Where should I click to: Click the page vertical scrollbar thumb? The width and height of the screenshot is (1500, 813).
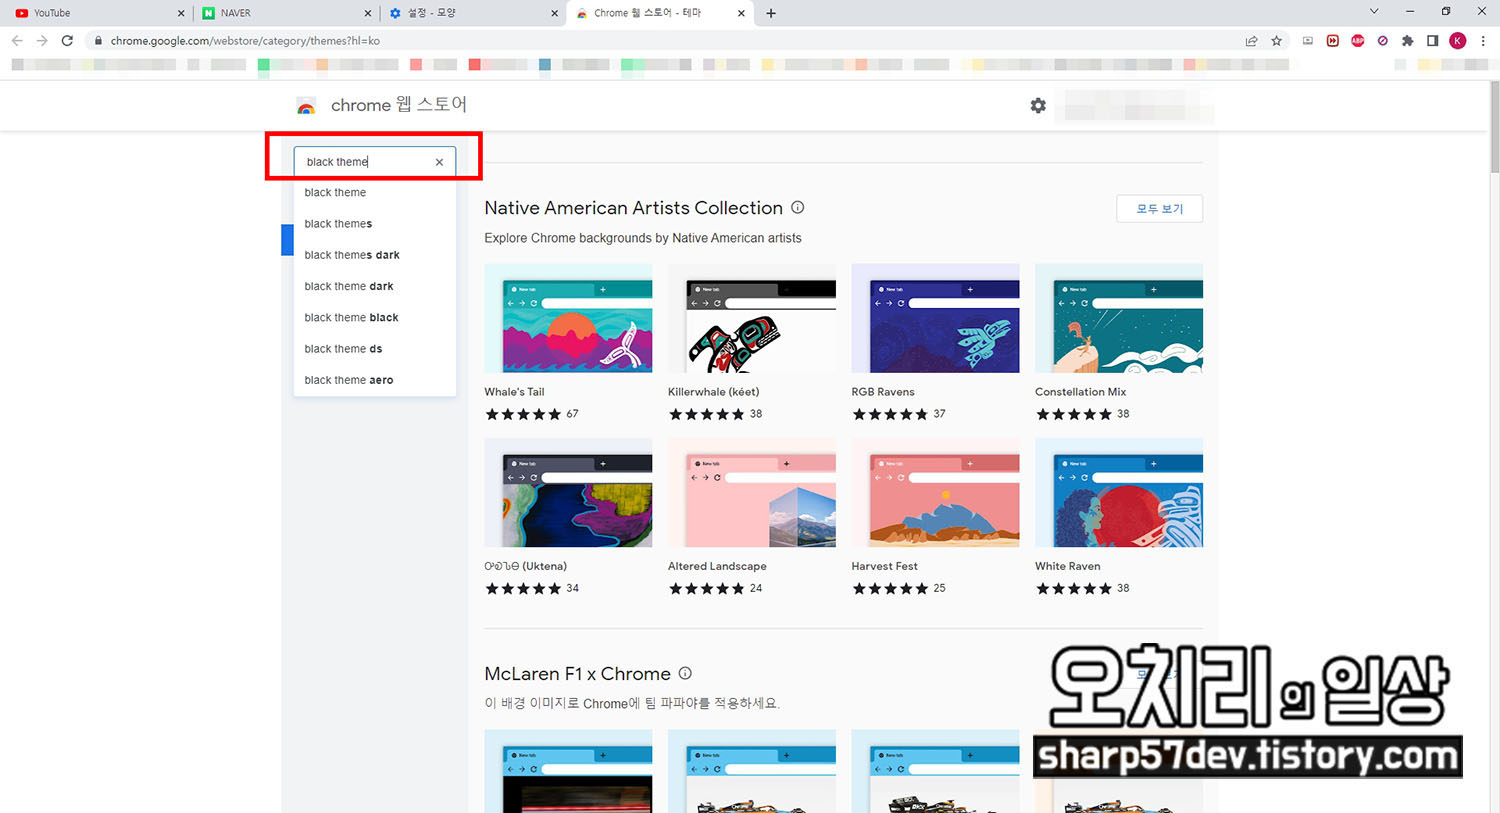point(1494,128)
